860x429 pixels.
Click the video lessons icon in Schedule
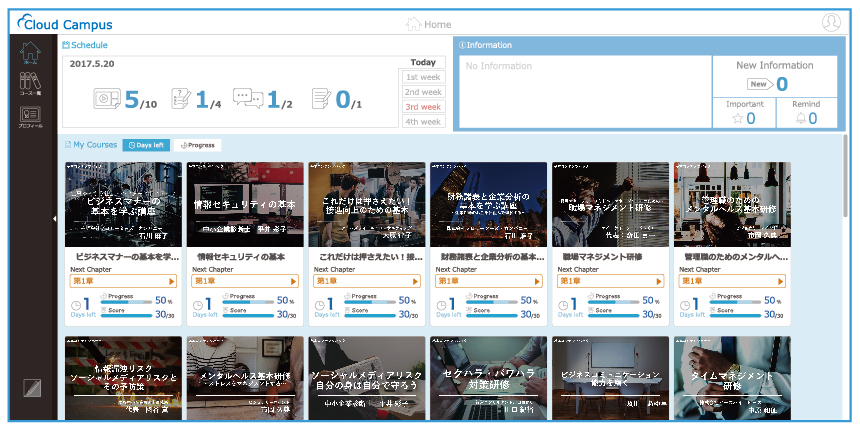coord(107,99)
